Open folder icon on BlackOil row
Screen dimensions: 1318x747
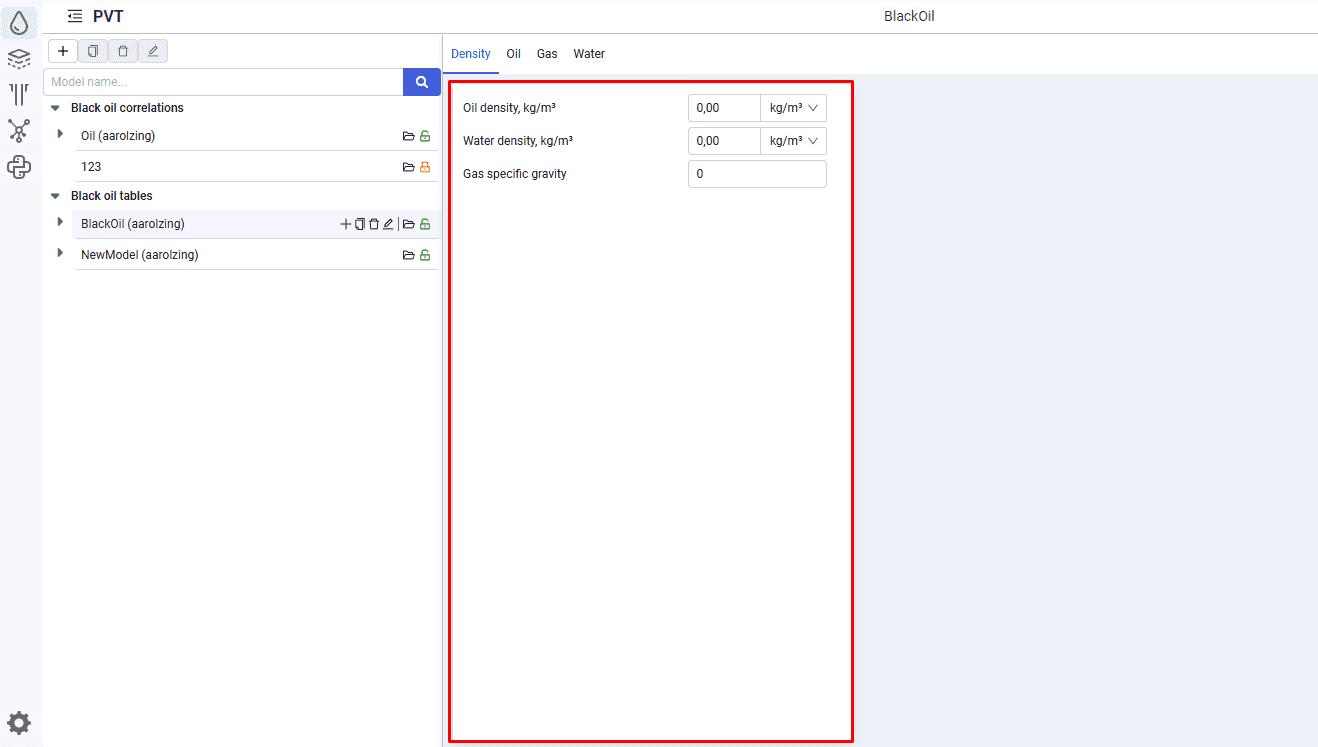[x=408, y=224]
